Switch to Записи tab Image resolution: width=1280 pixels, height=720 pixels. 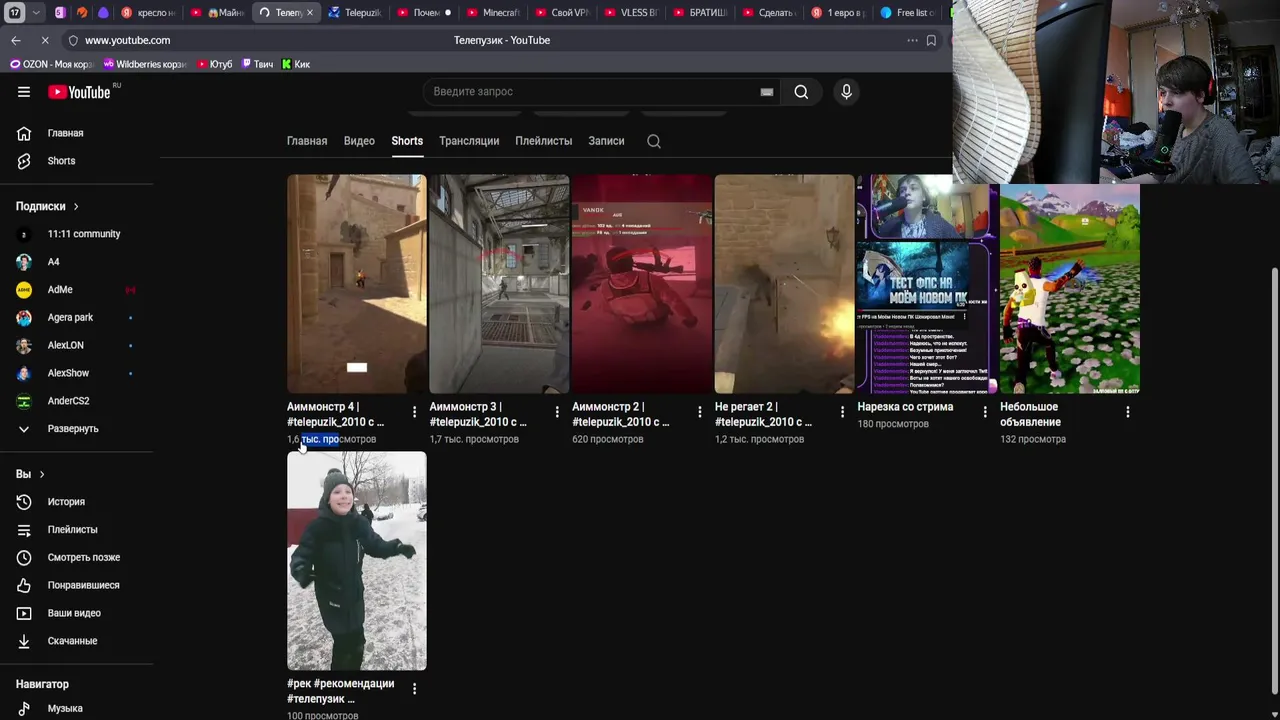pos(606,141)
